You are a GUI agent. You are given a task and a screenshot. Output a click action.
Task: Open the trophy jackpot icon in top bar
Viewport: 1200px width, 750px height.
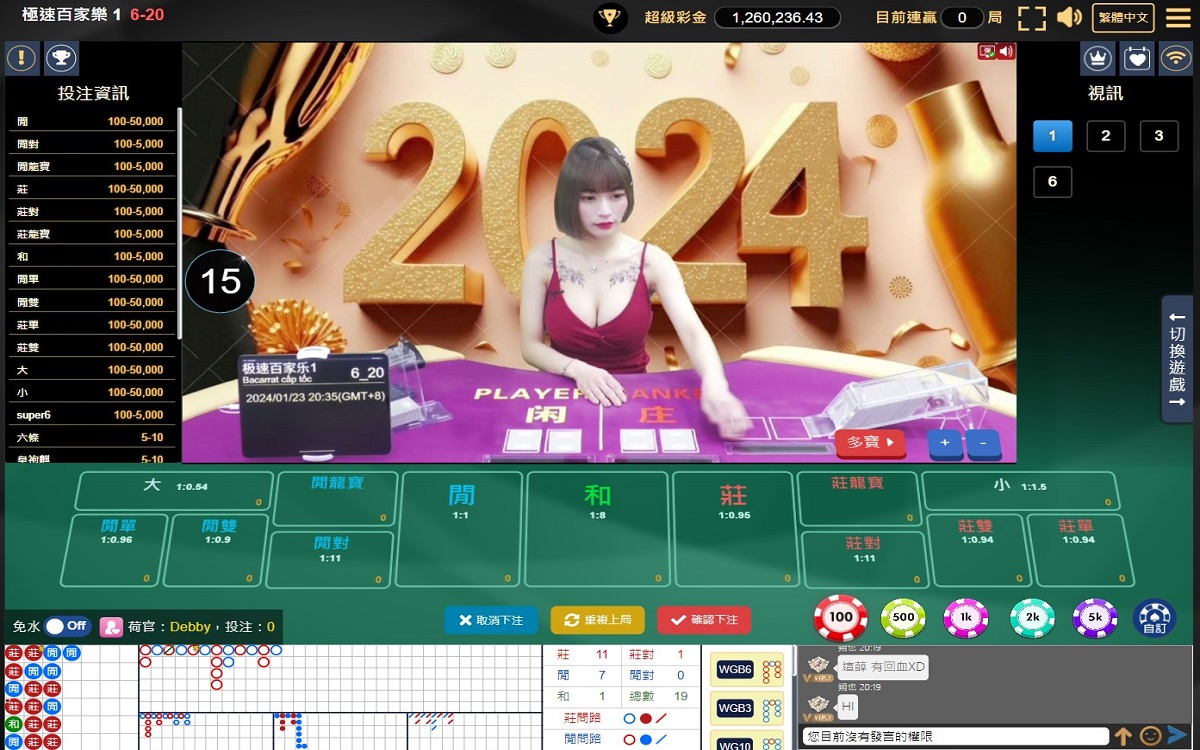coord(609,17)
